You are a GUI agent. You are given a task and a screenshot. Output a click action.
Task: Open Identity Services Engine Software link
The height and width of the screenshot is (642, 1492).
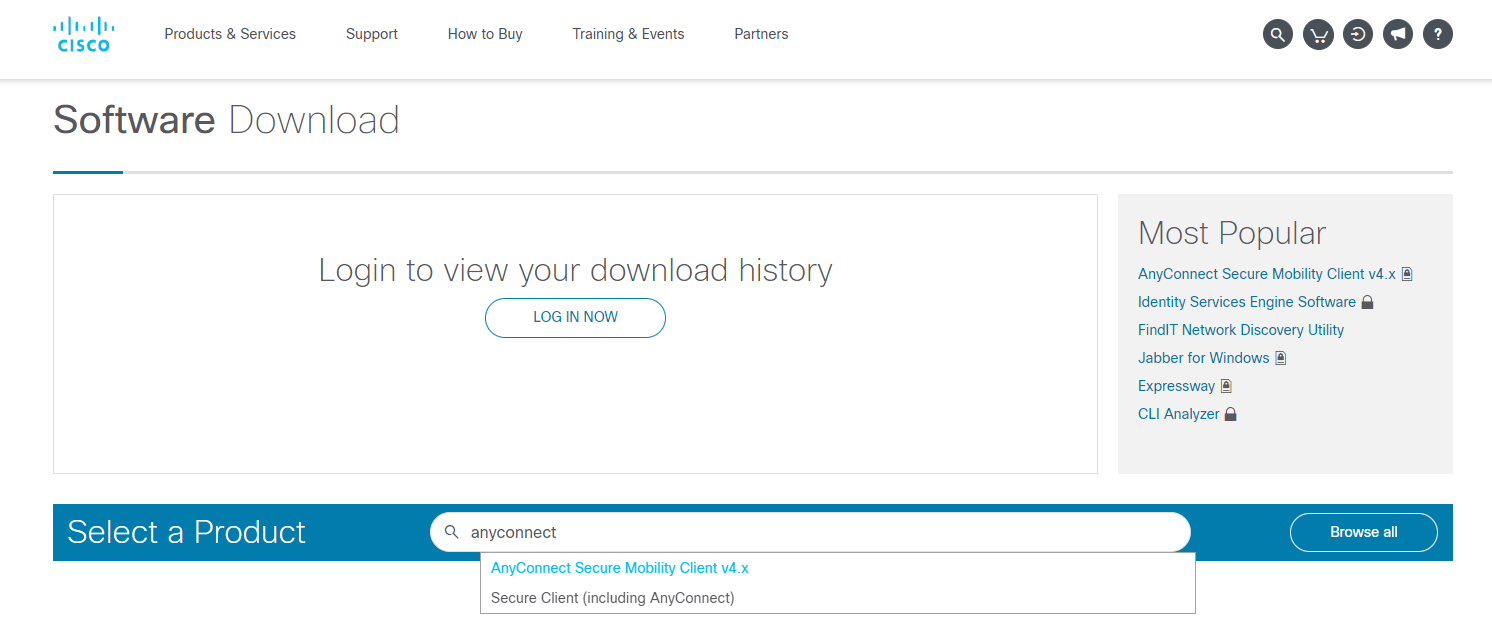click(x=1247, y=302)
